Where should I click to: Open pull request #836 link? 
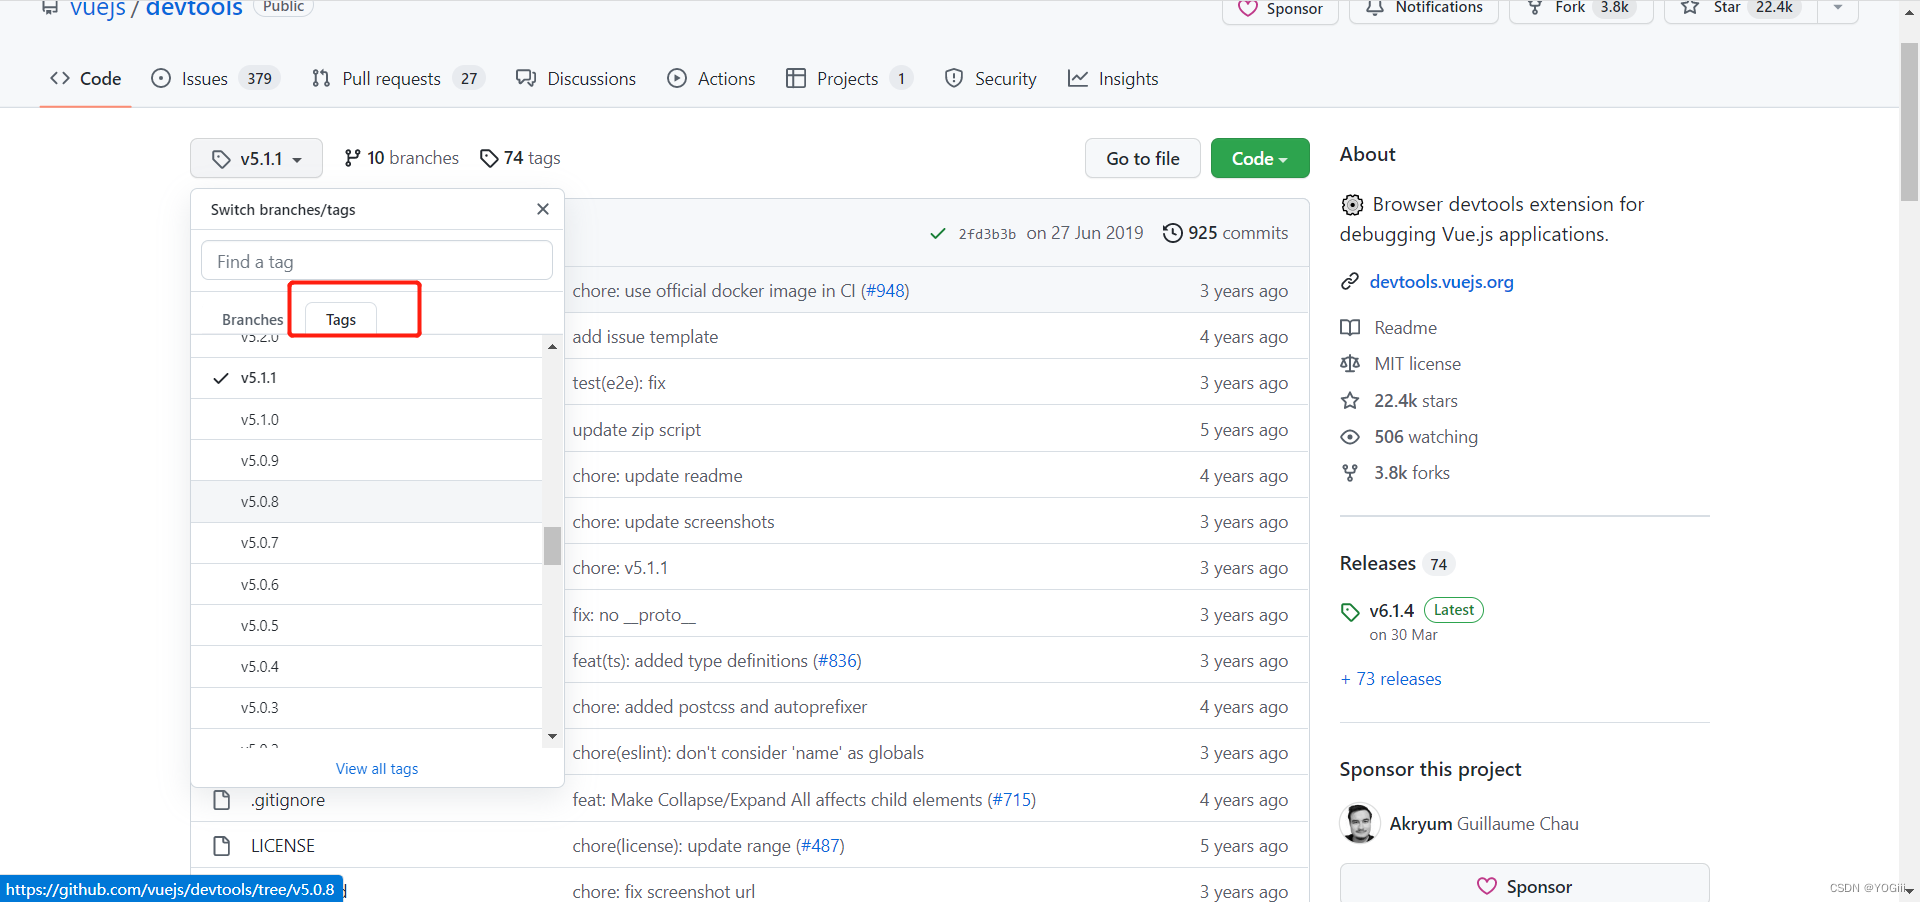pyautogui.click(x=837, y=661)
